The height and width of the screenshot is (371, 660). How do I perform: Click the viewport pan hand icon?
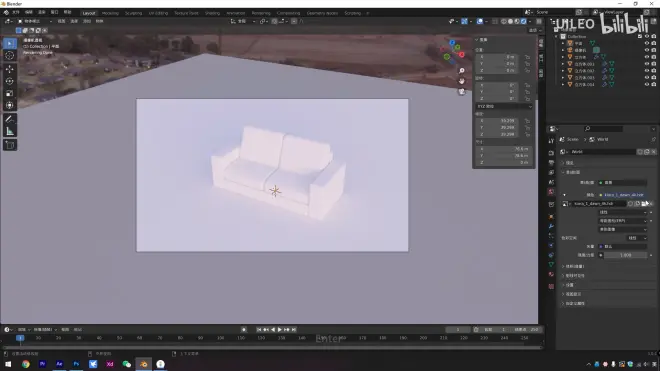coord(462,81)
